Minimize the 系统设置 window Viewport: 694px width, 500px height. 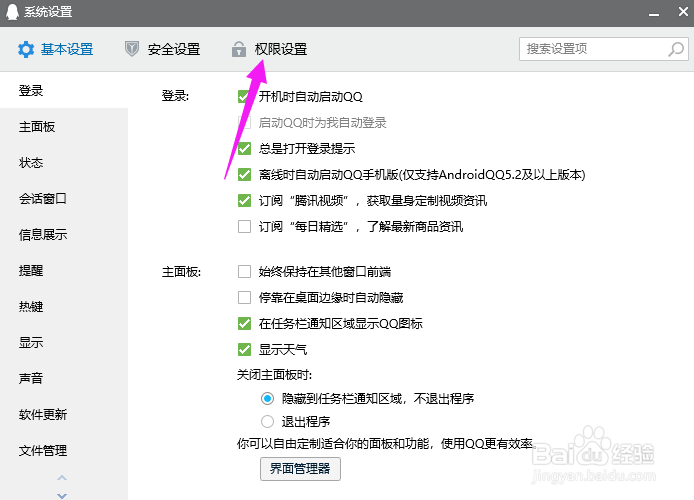[654, 15]
